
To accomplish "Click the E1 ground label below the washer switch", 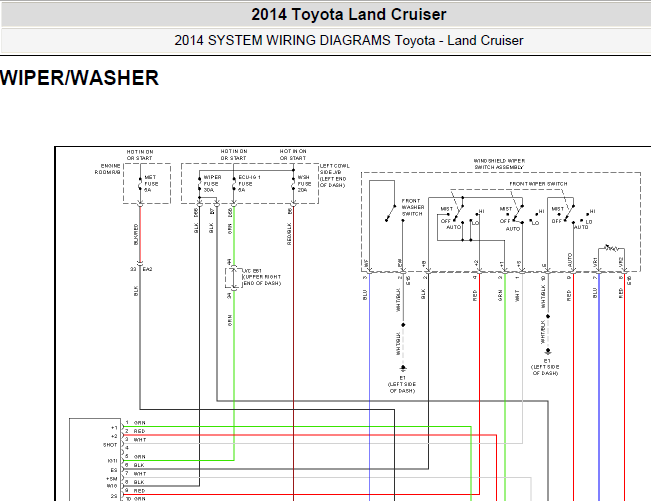I will click(402, 384).
